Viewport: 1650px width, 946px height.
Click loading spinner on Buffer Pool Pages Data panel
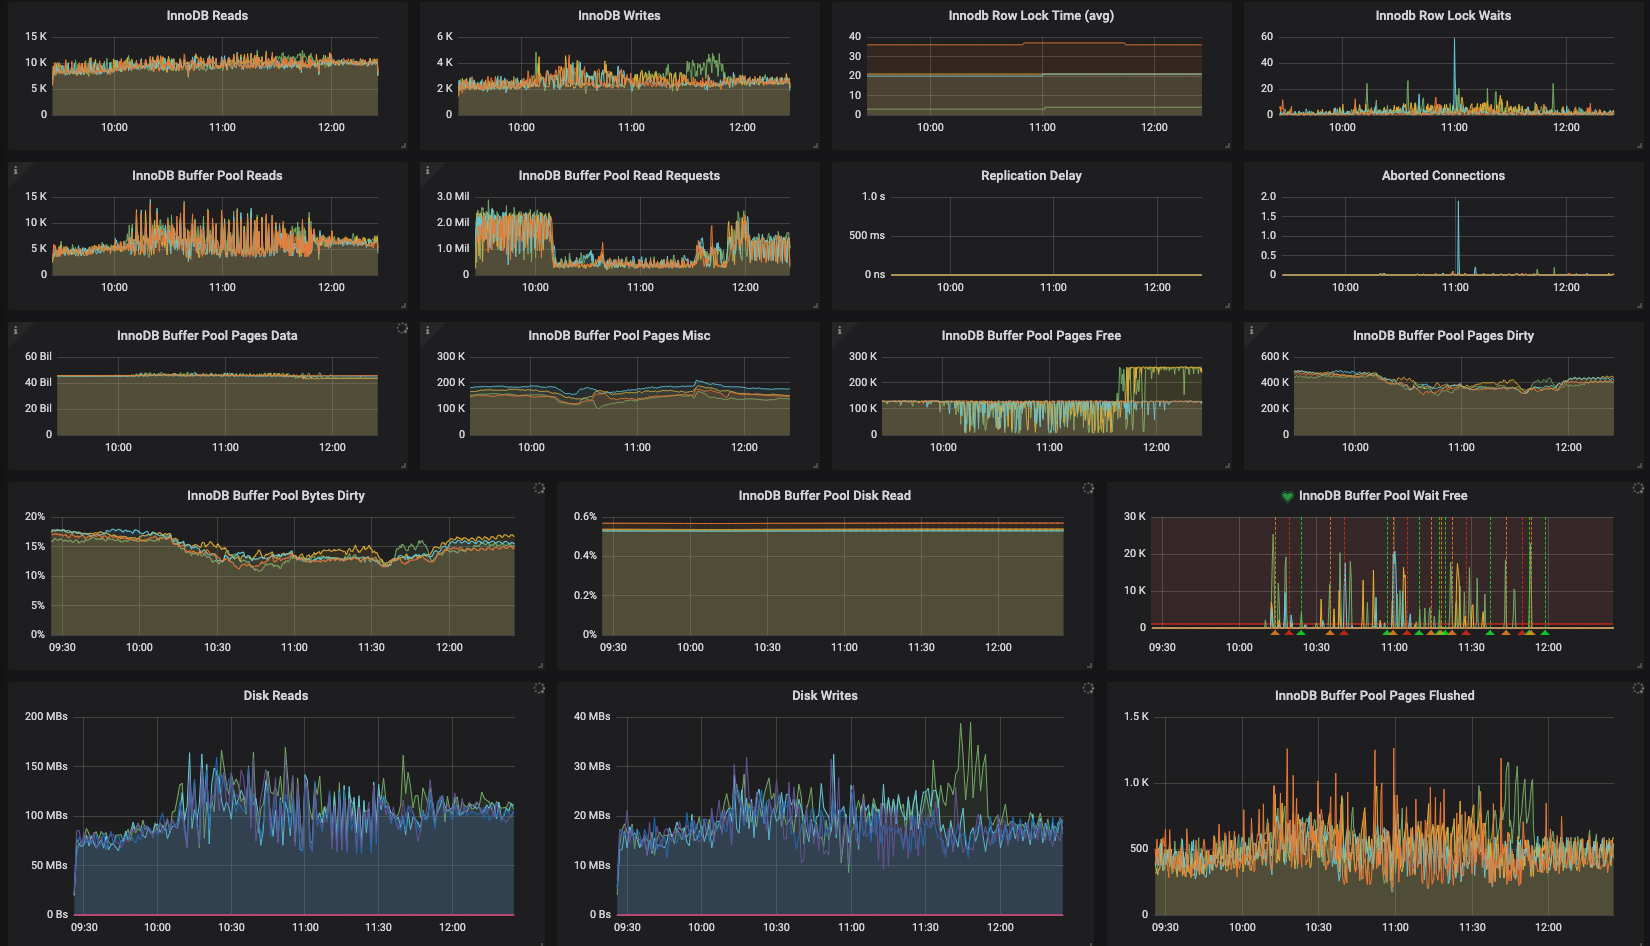click(x=402, y=328)
